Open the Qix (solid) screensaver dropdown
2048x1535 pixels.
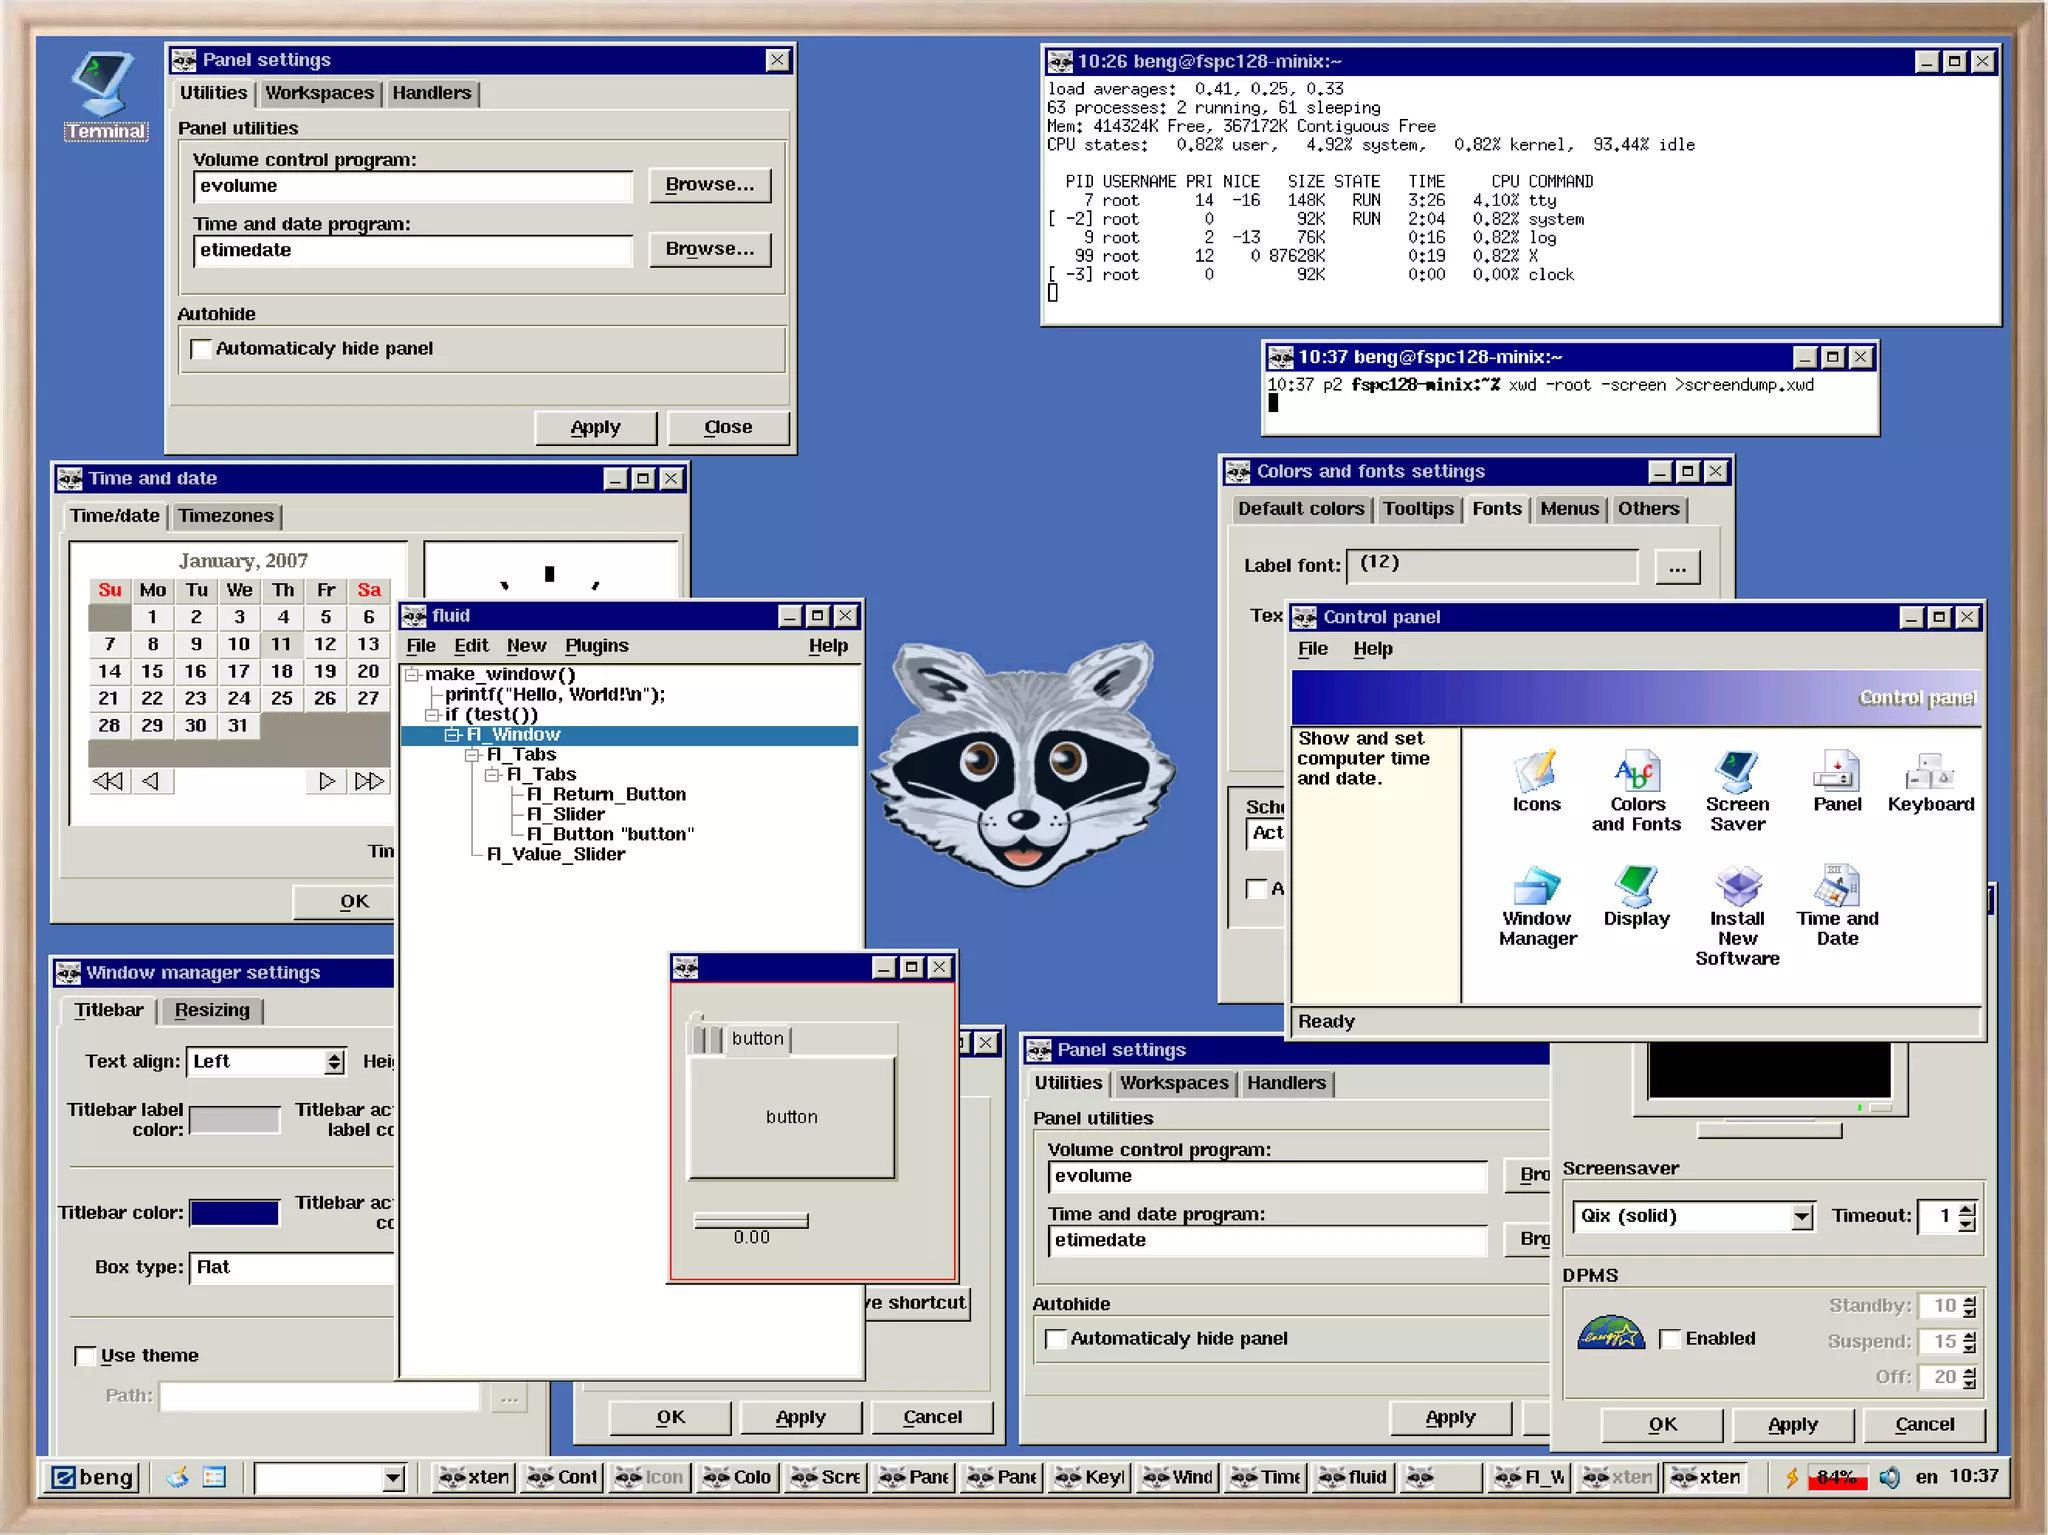1801,1217
